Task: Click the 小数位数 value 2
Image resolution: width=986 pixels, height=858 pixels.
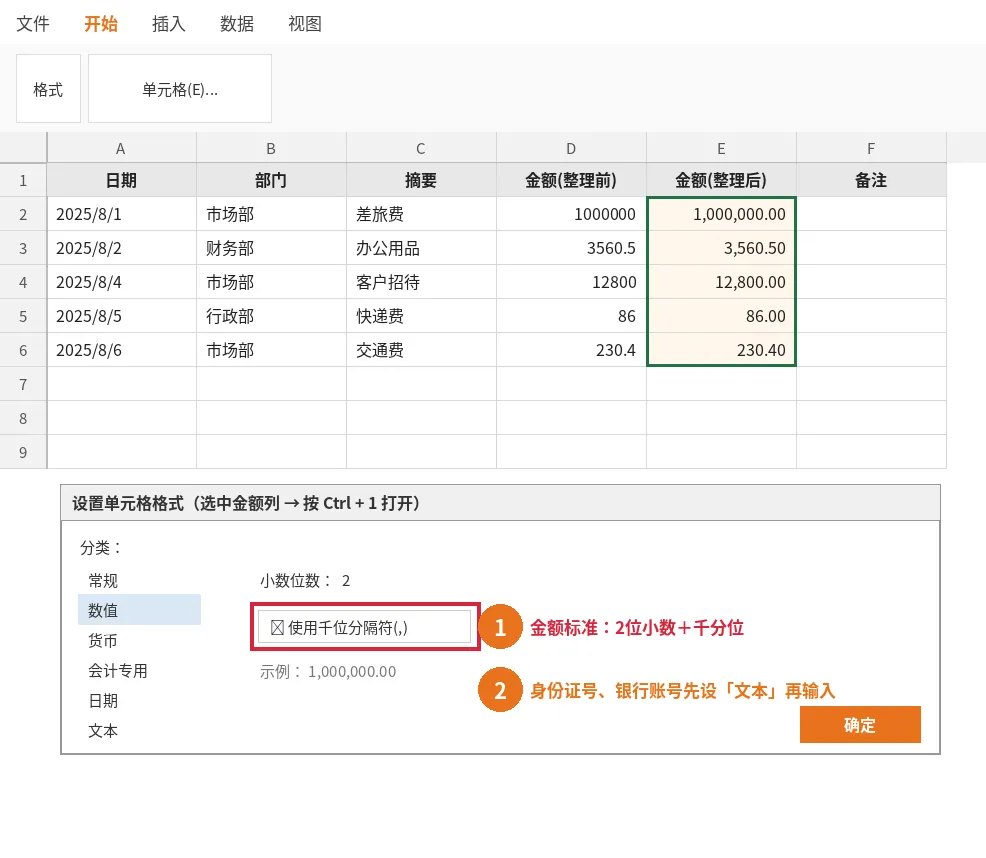Action: pyautogui.click(x=346, y=581)
